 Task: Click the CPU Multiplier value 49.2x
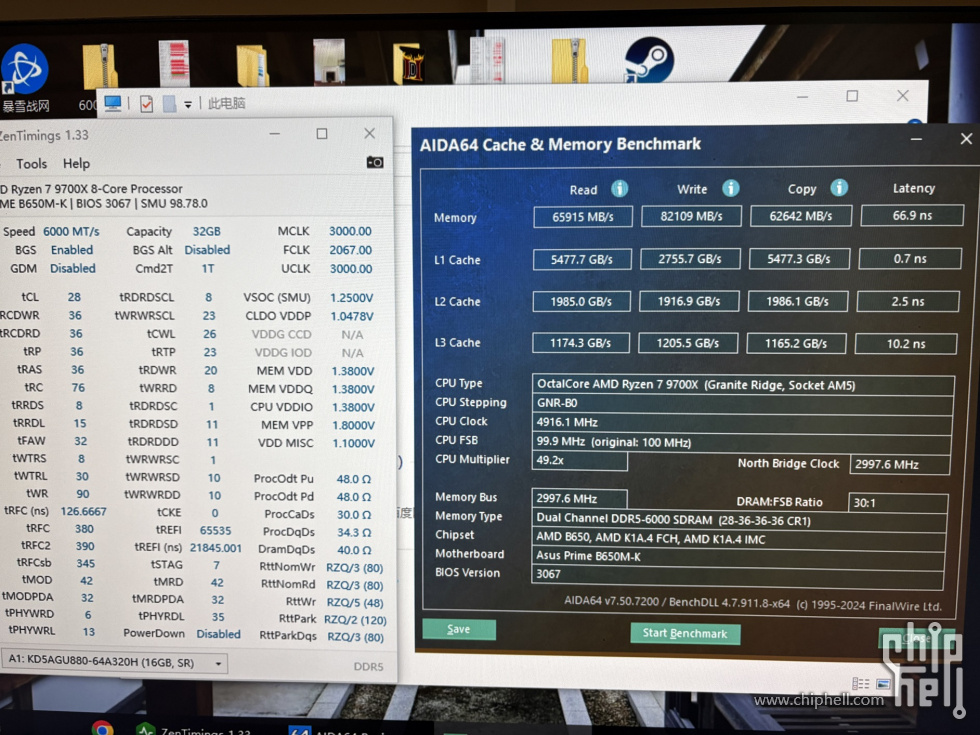click(579, 461)
